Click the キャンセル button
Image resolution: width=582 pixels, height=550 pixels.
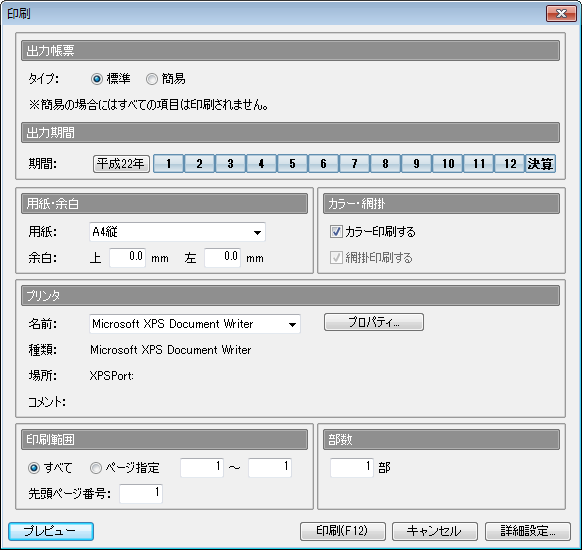tap(435, 531)
